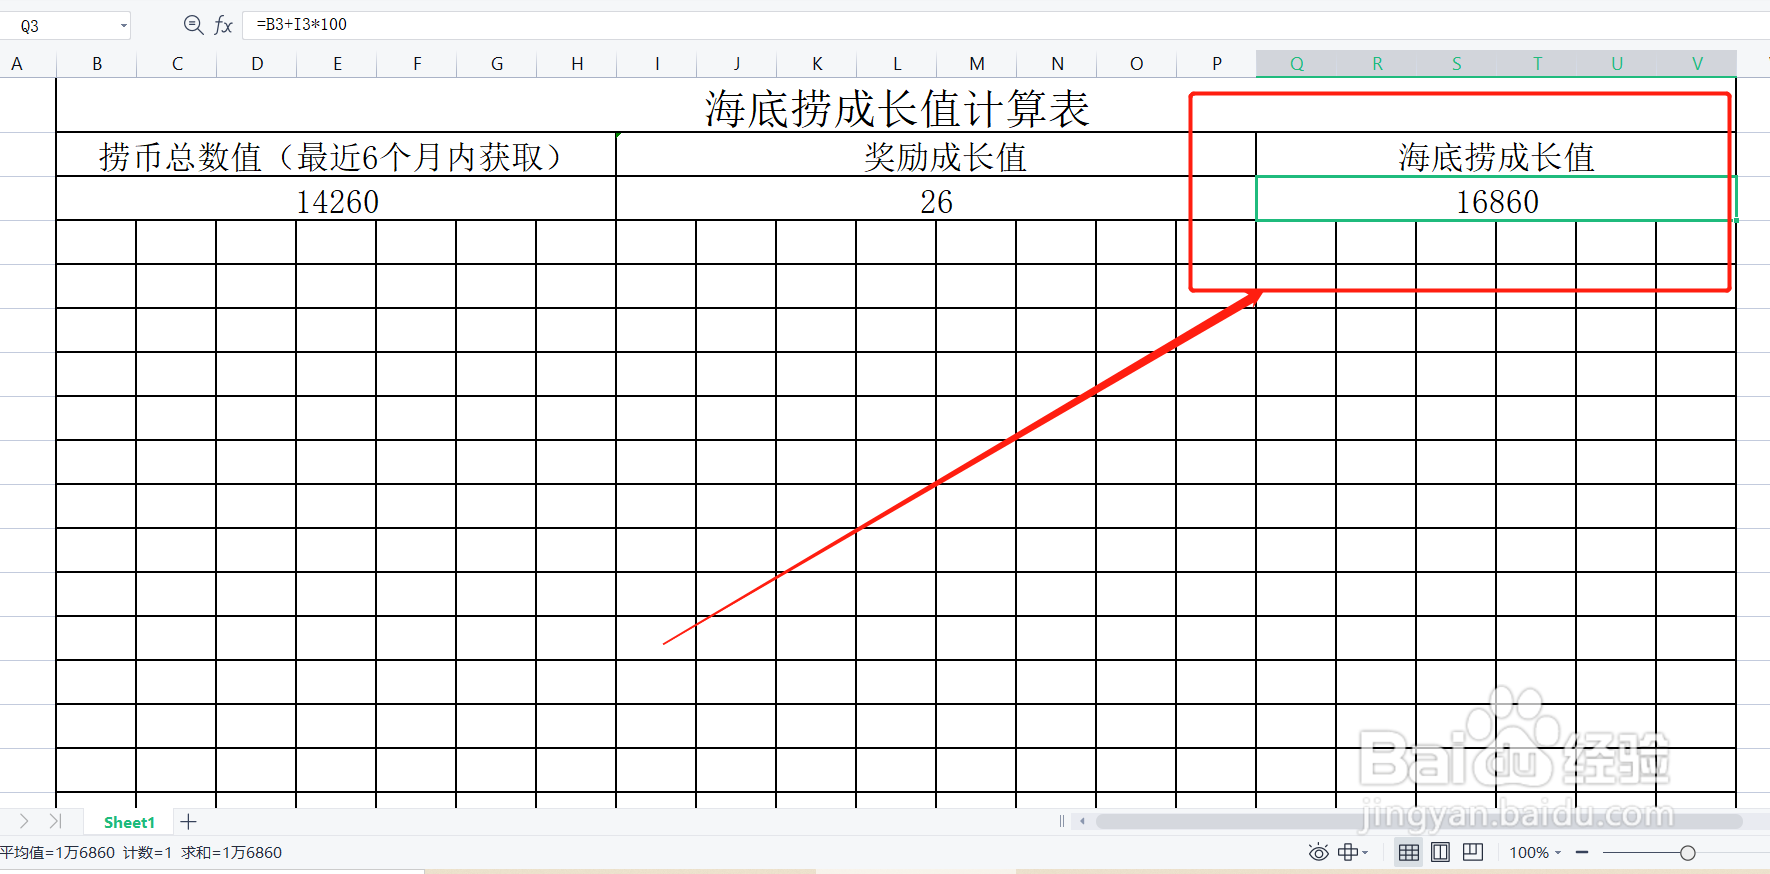Click the fx insert function icon

(x=224, y=25)
